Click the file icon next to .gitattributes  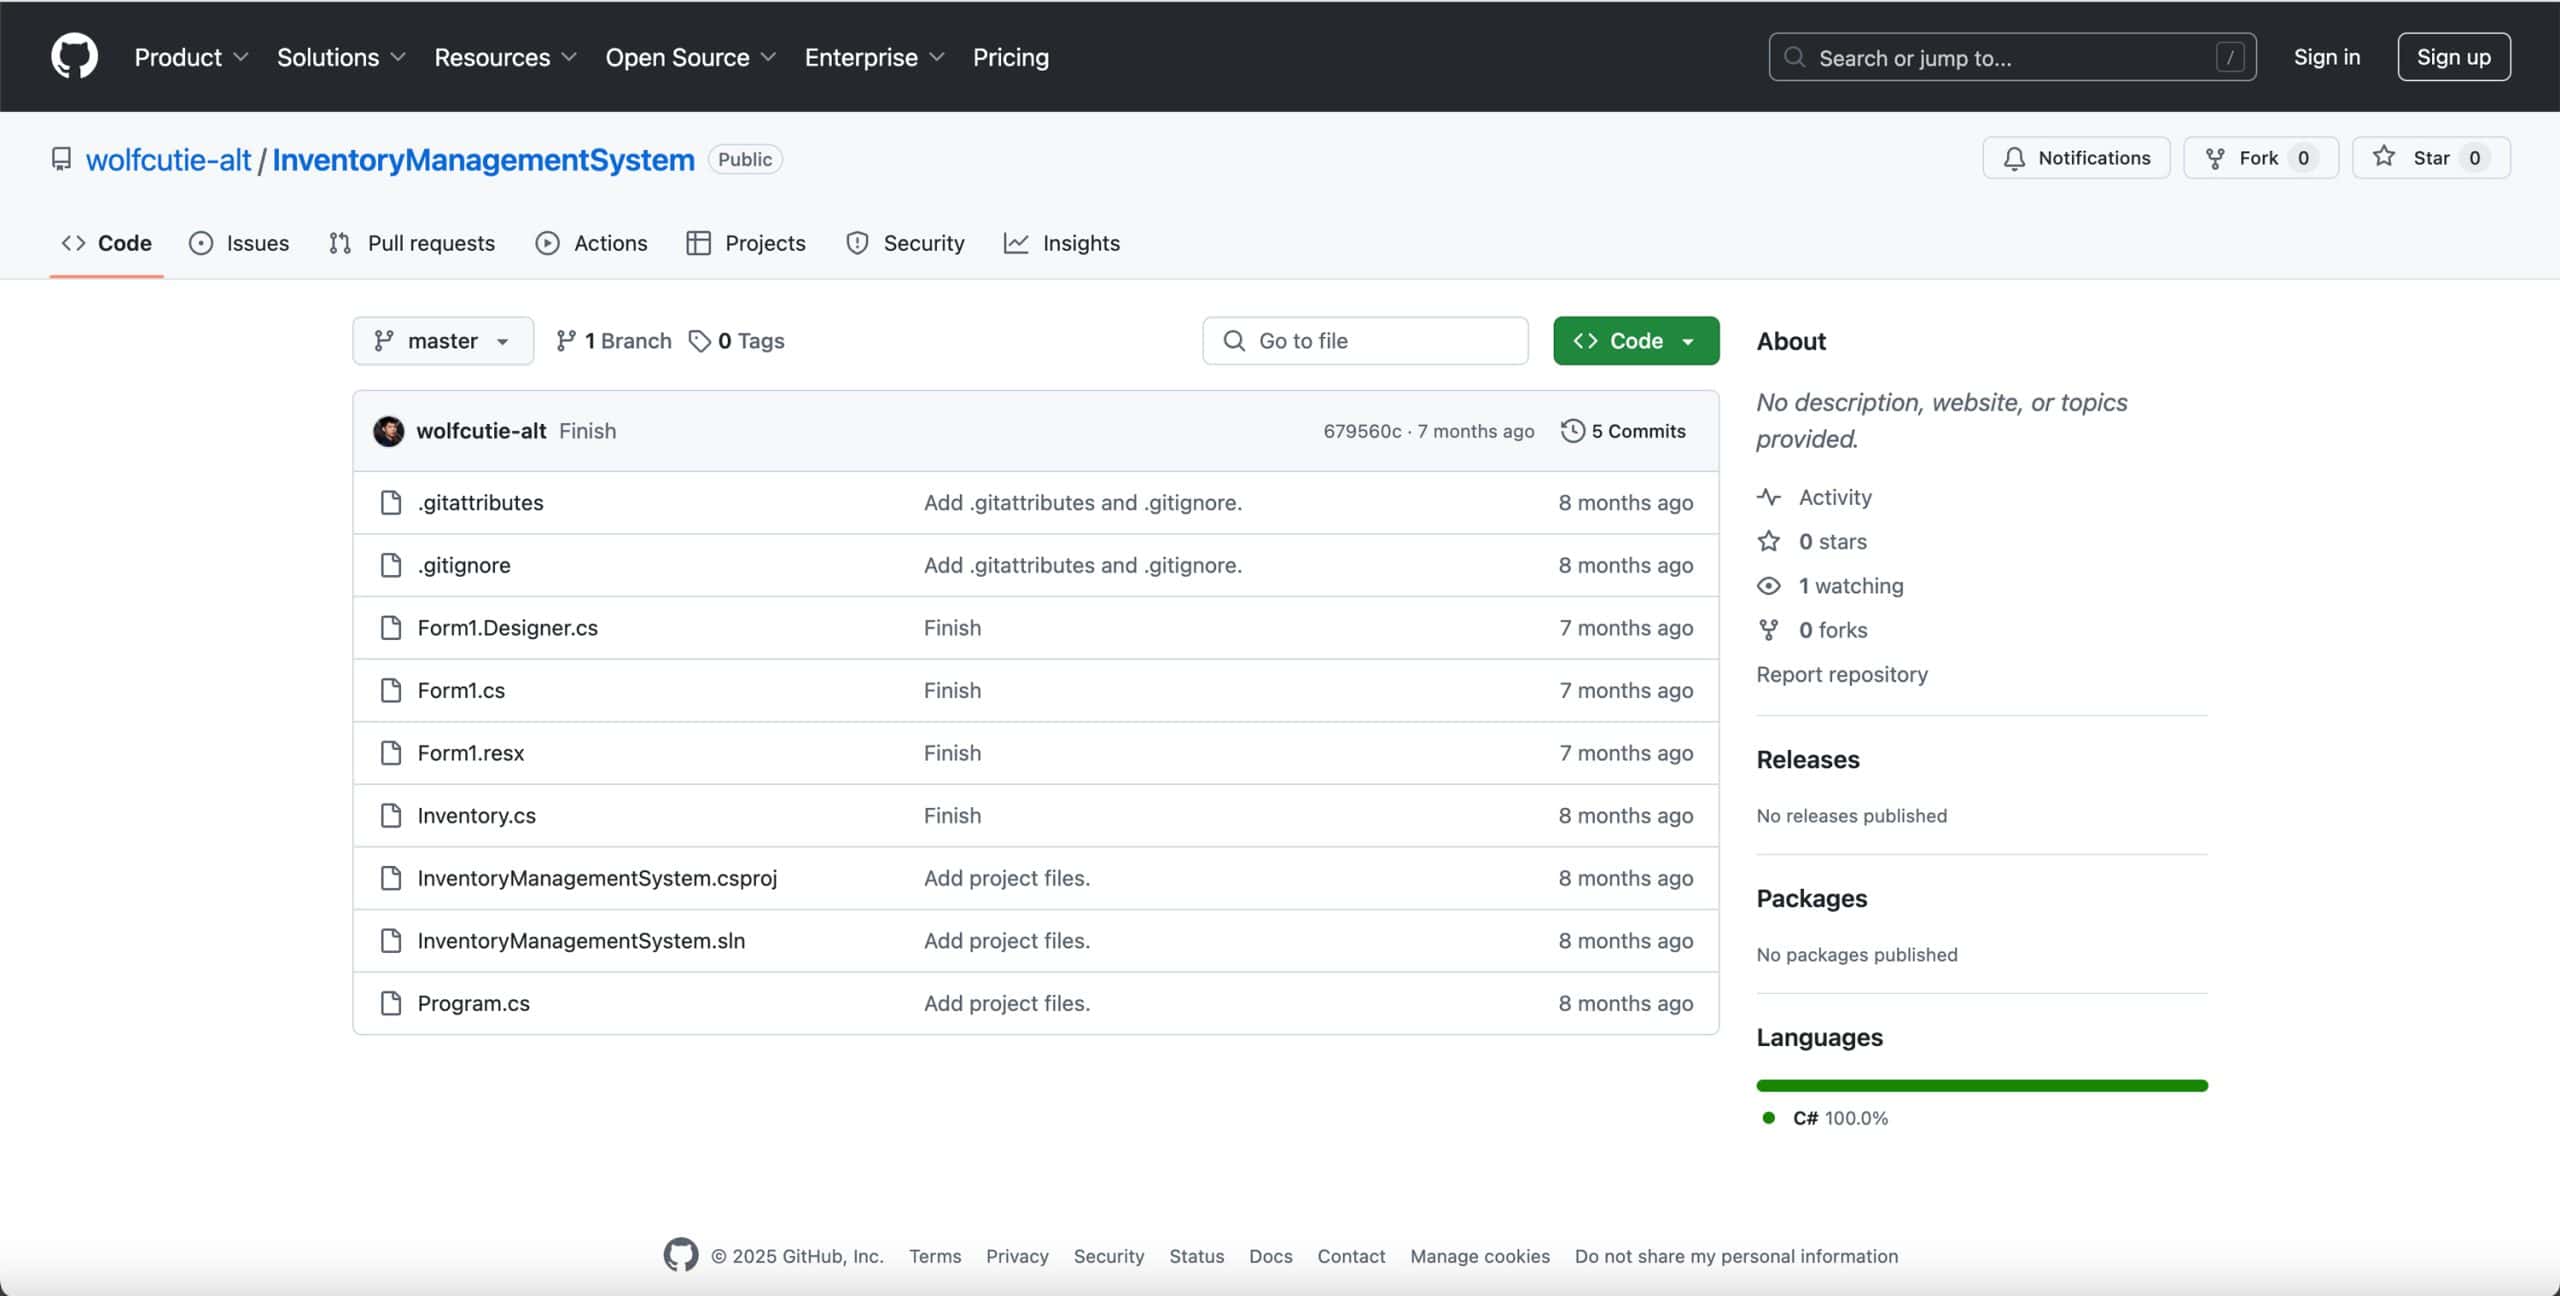(x=391, y=502)
